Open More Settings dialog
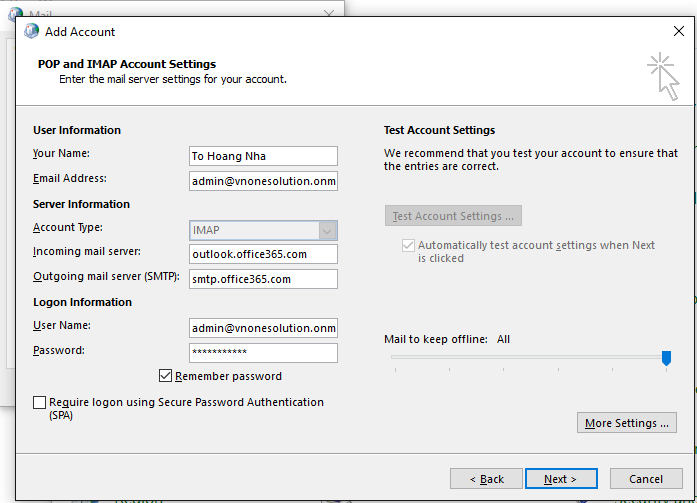The height and width of the screenshot is (503, 697). point(627,423)
